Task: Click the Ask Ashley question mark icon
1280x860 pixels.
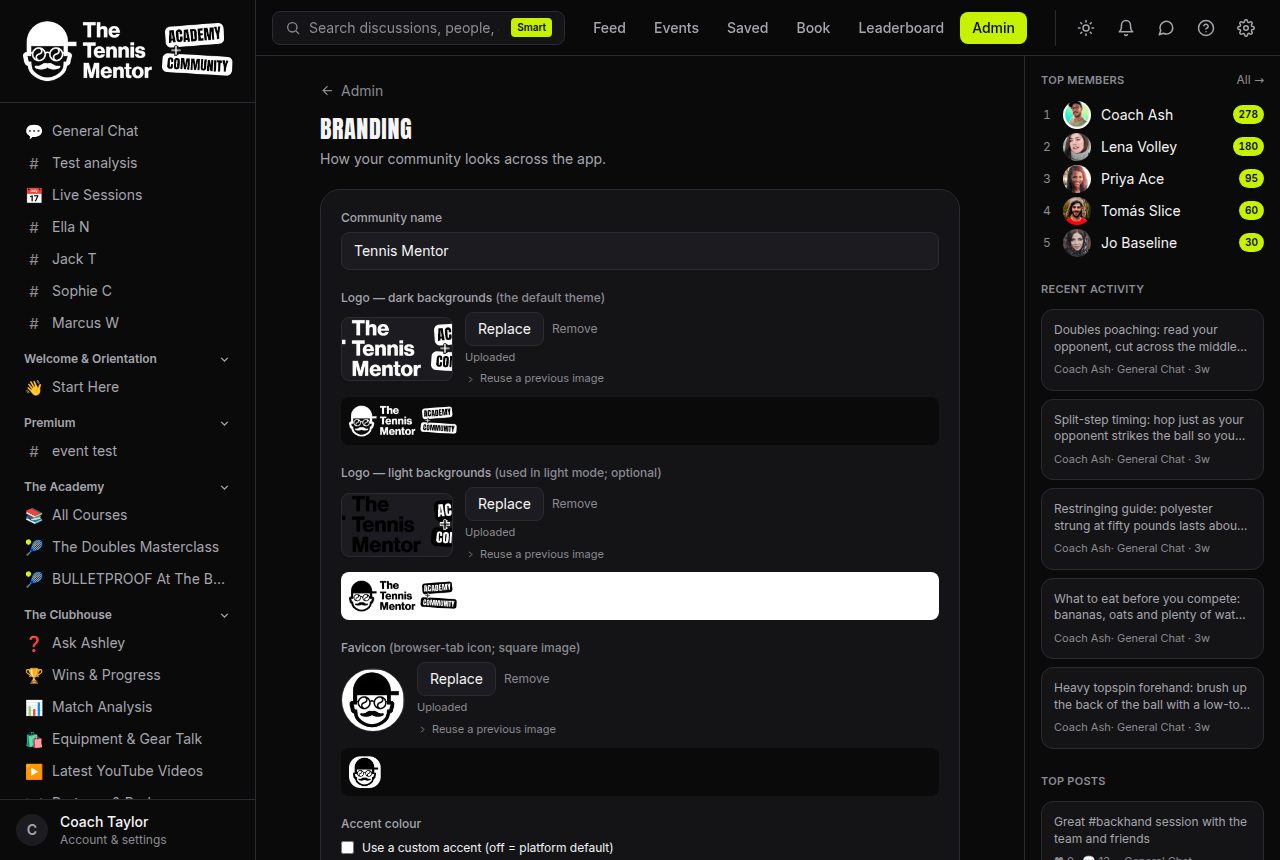Action: (34, 643)
